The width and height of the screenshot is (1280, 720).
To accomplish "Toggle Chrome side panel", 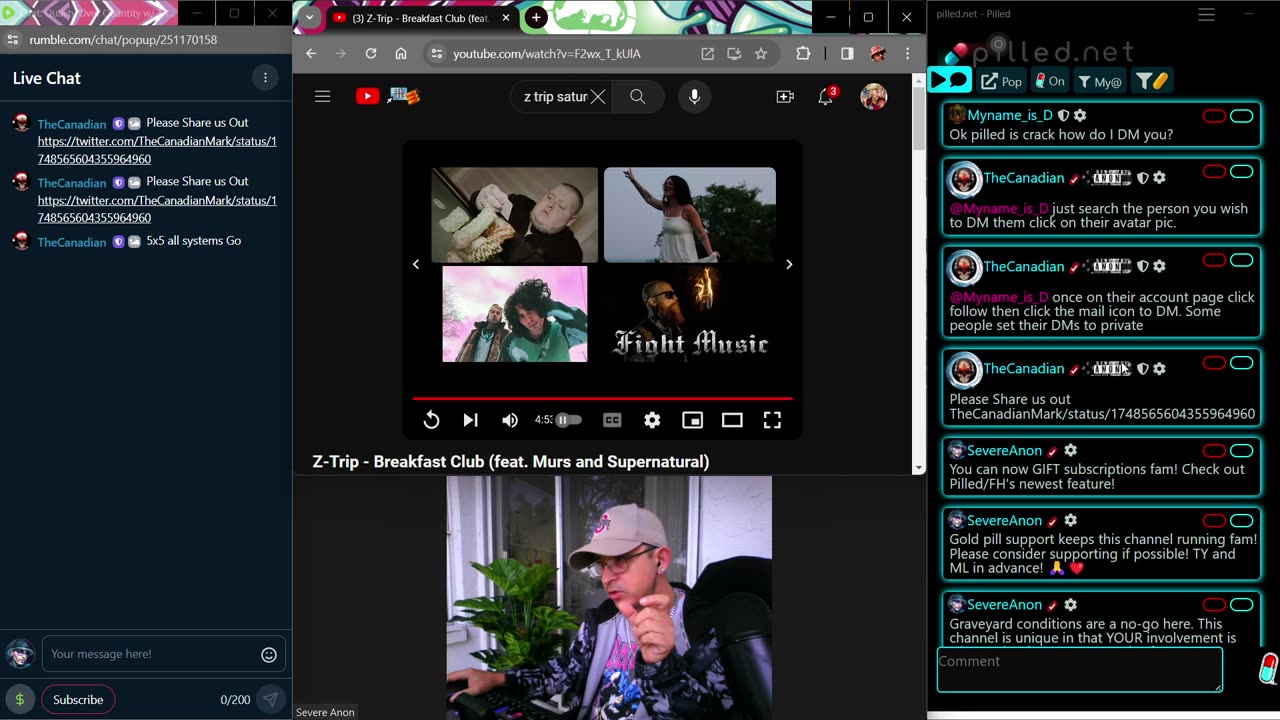I will pos(847,54).
